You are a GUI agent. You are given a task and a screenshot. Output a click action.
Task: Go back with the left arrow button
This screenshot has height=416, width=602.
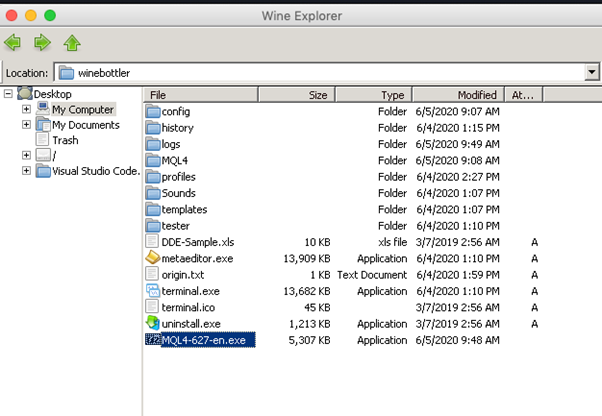pyautogui.click(x=12, y=42)
